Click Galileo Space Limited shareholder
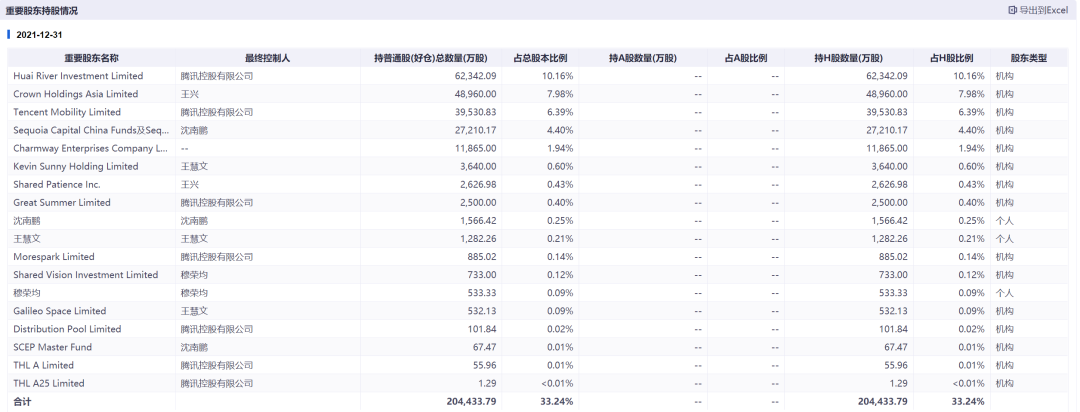The image size is (1080, 412). point(60,311)
